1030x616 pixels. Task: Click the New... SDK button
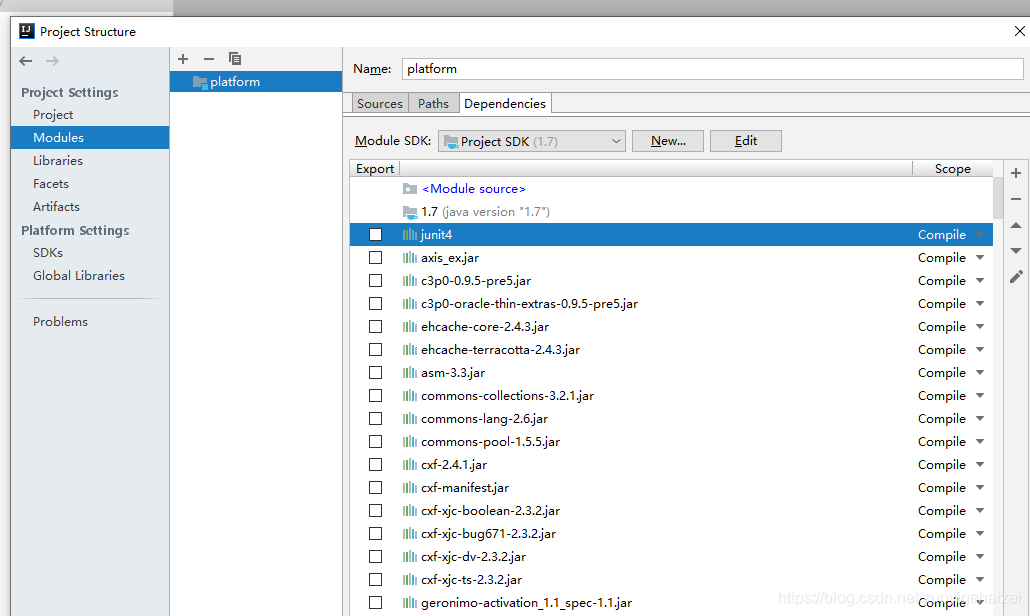point(668,141)
